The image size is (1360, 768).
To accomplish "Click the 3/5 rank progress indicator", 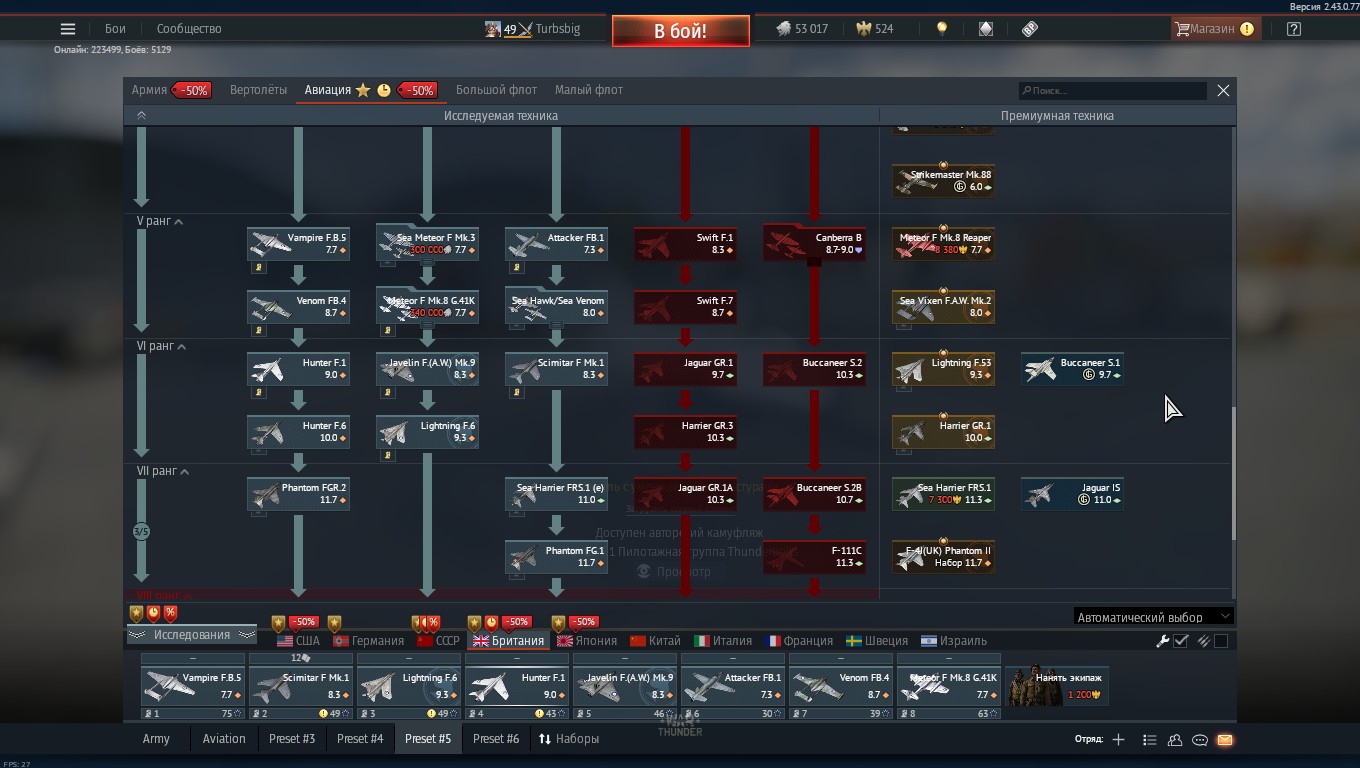I will (141, 532).
